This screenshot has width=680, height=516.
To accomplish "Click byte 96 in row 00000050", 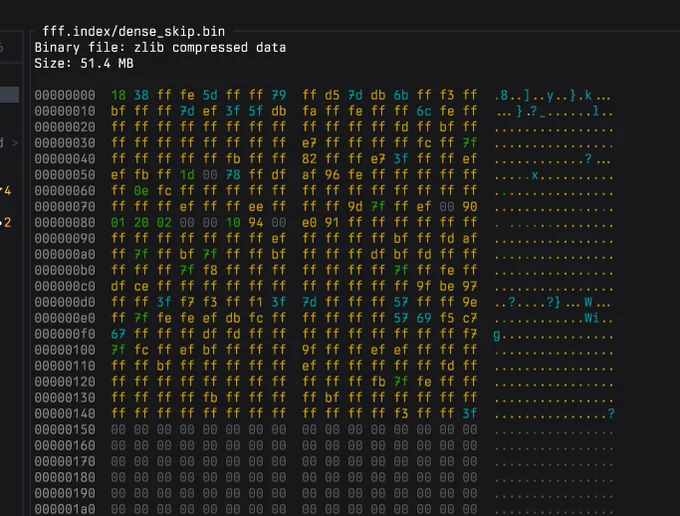I will [332, 175].
